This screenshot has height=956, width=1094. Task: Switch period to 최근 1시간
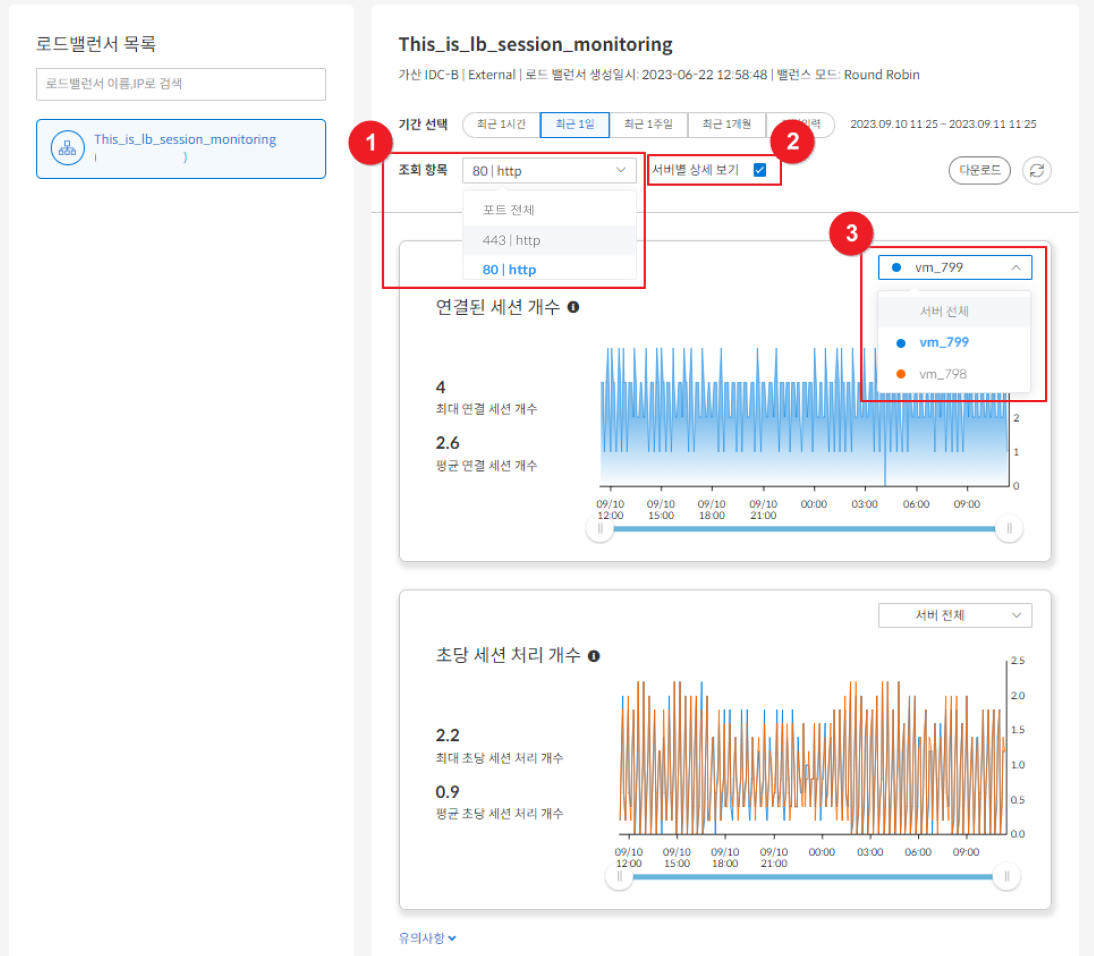pos(501,125)
